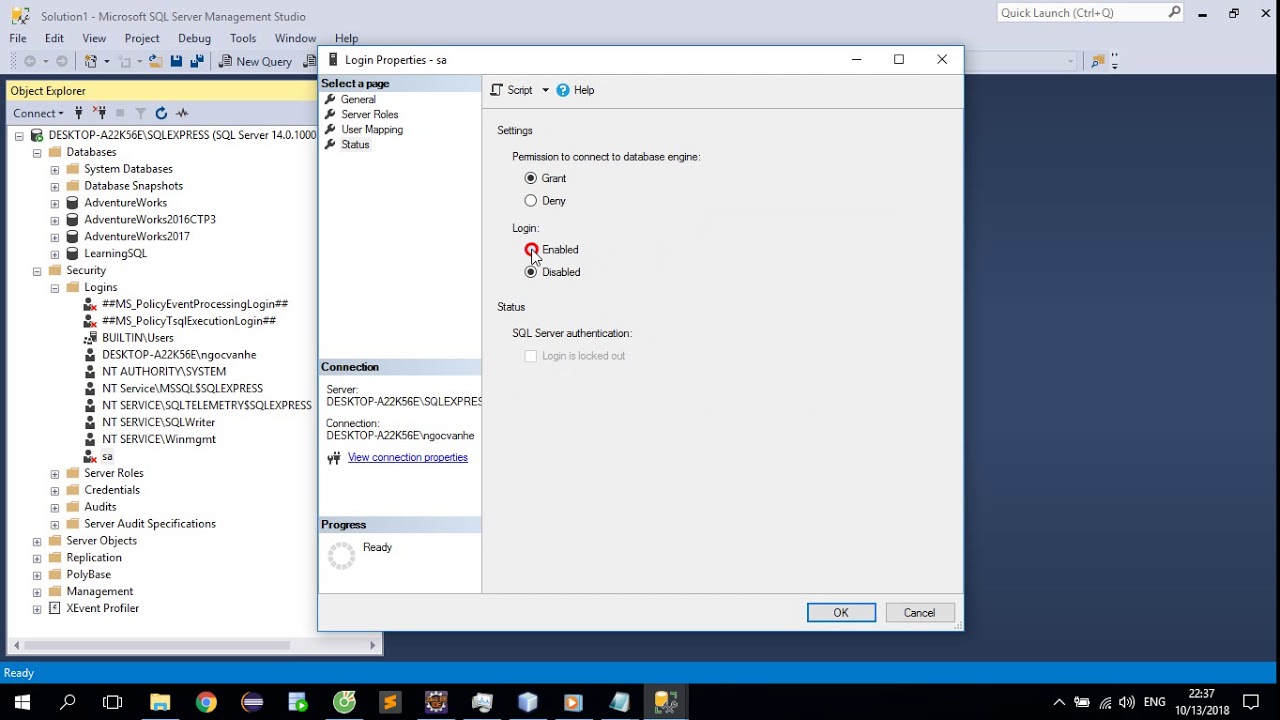Expand the Management tree node
Viewport: 1280px width, 720px height.
pos(37,592)
